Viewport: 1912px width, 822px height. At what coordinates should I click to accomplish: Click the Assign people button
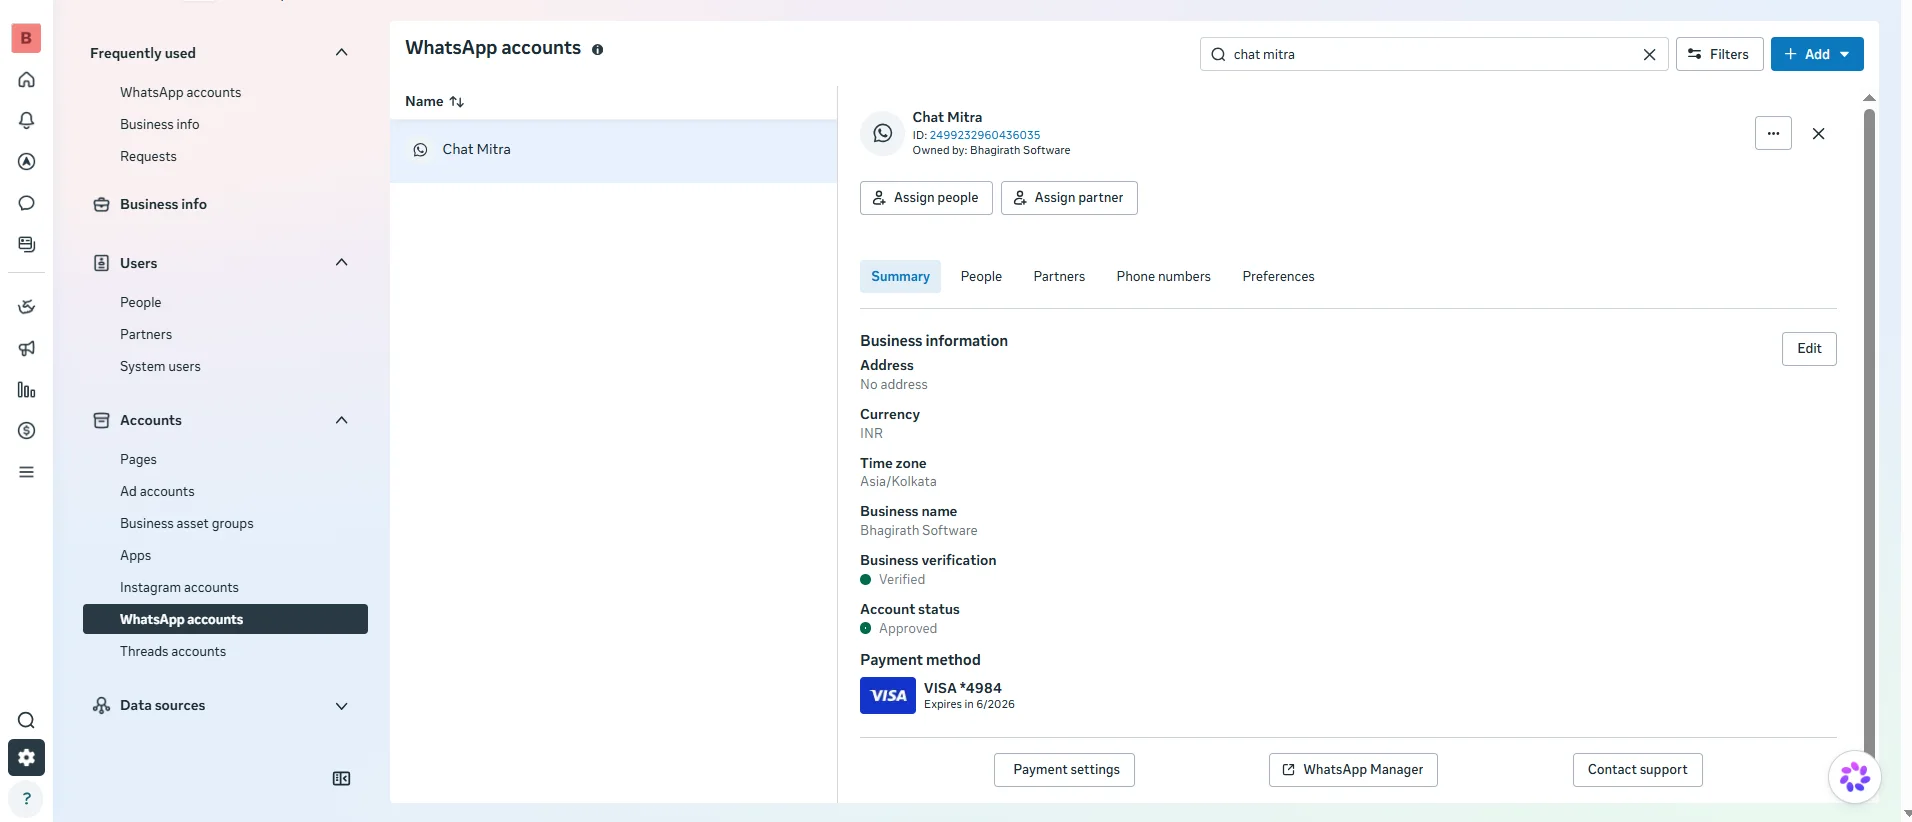tap(926, 198)
